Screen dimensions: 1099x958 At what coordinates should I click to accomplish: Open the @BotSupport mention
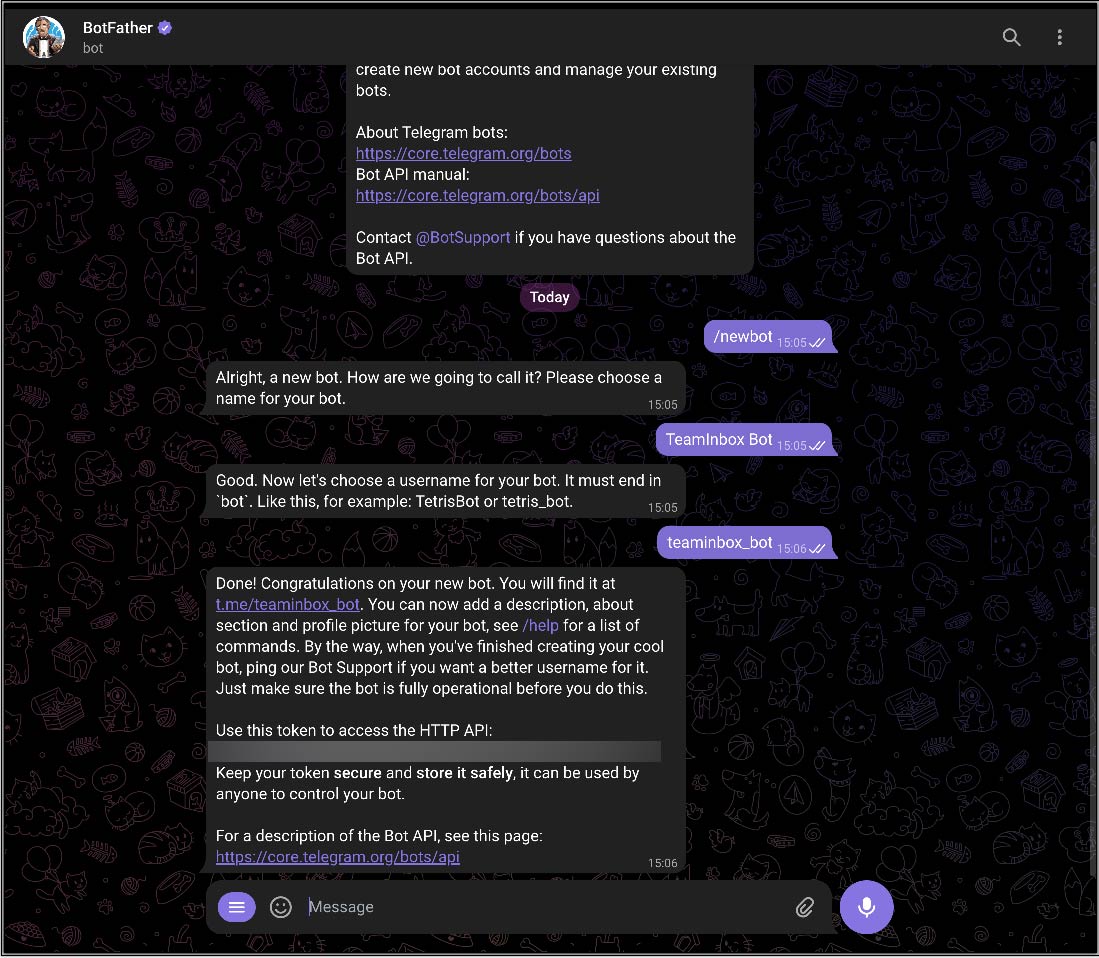[463, 238]
